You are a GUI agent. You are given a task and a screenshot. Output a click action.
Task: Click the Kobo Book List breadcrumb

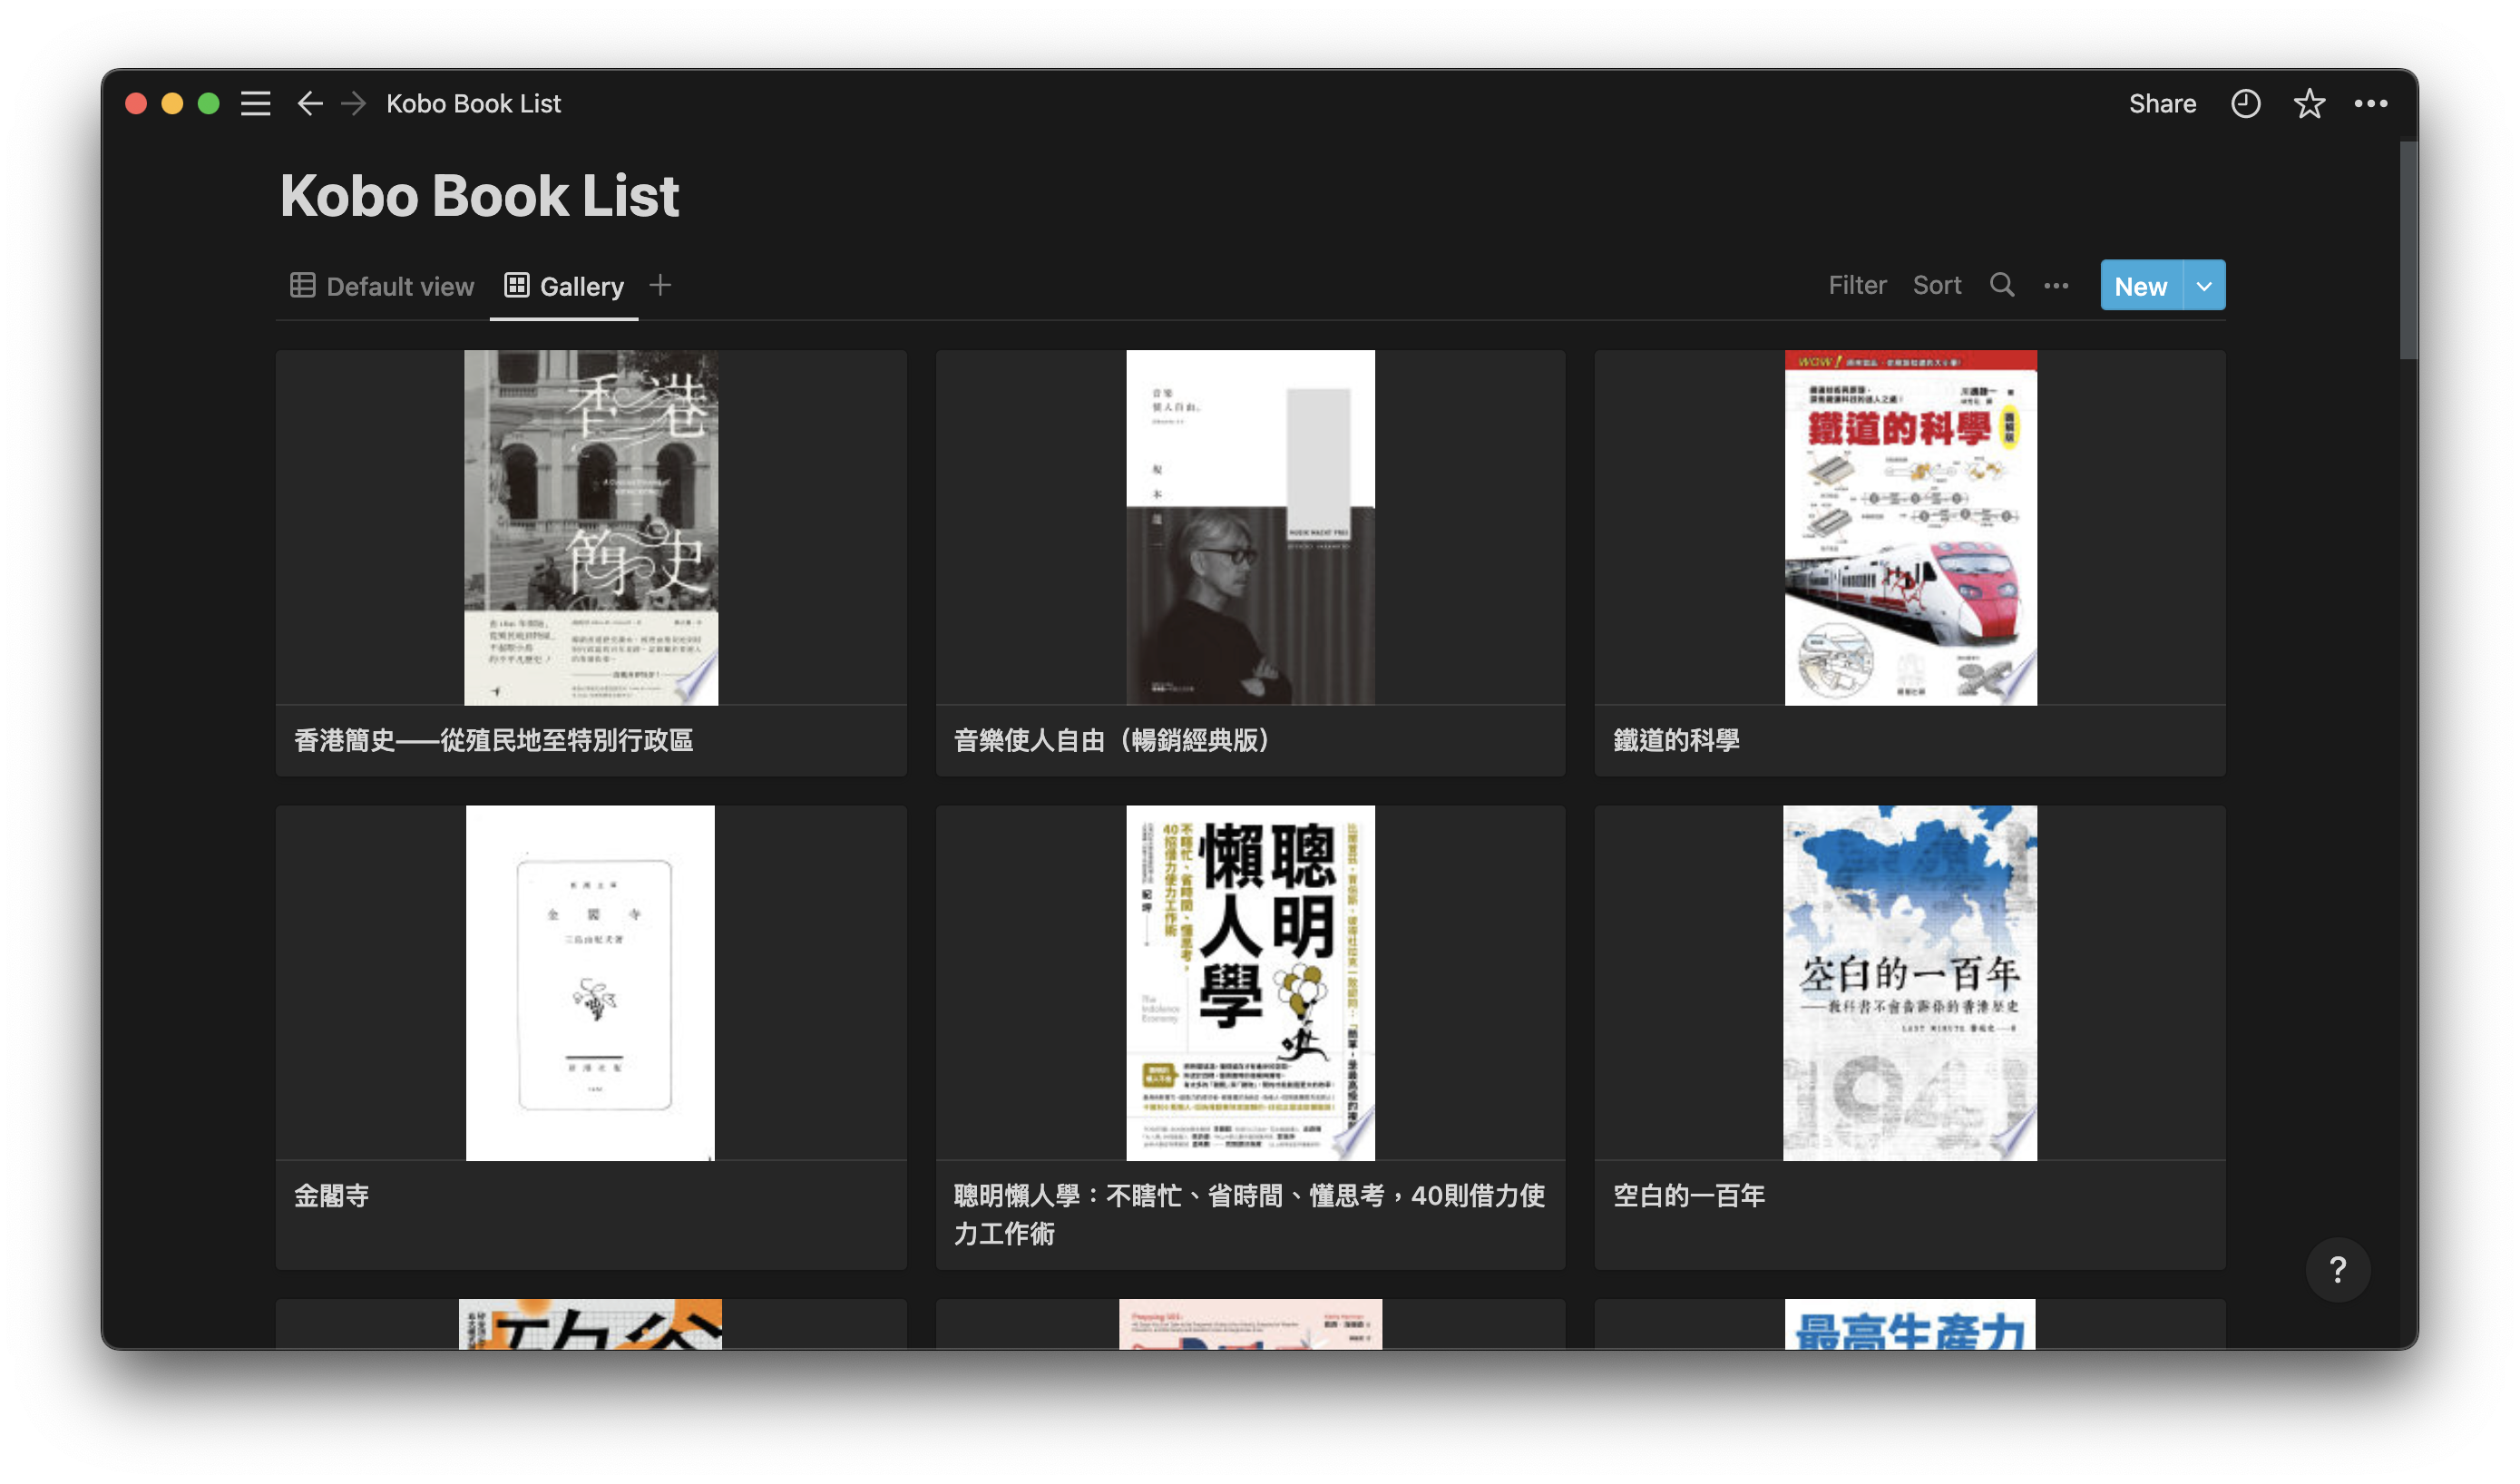[x=473, y=103]
